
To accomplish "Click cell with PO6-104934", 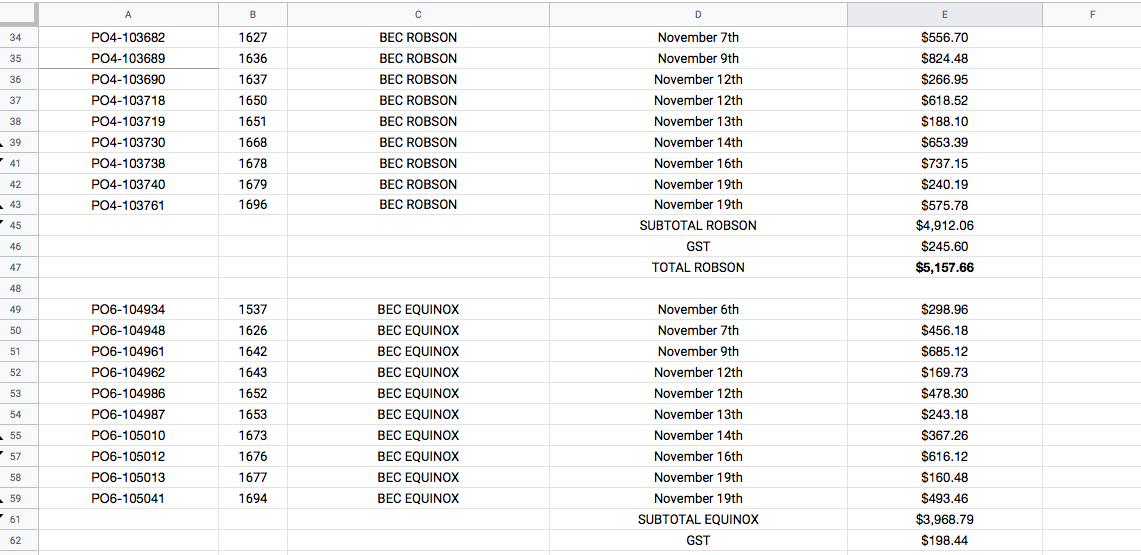I will click(x=128, y=310).
